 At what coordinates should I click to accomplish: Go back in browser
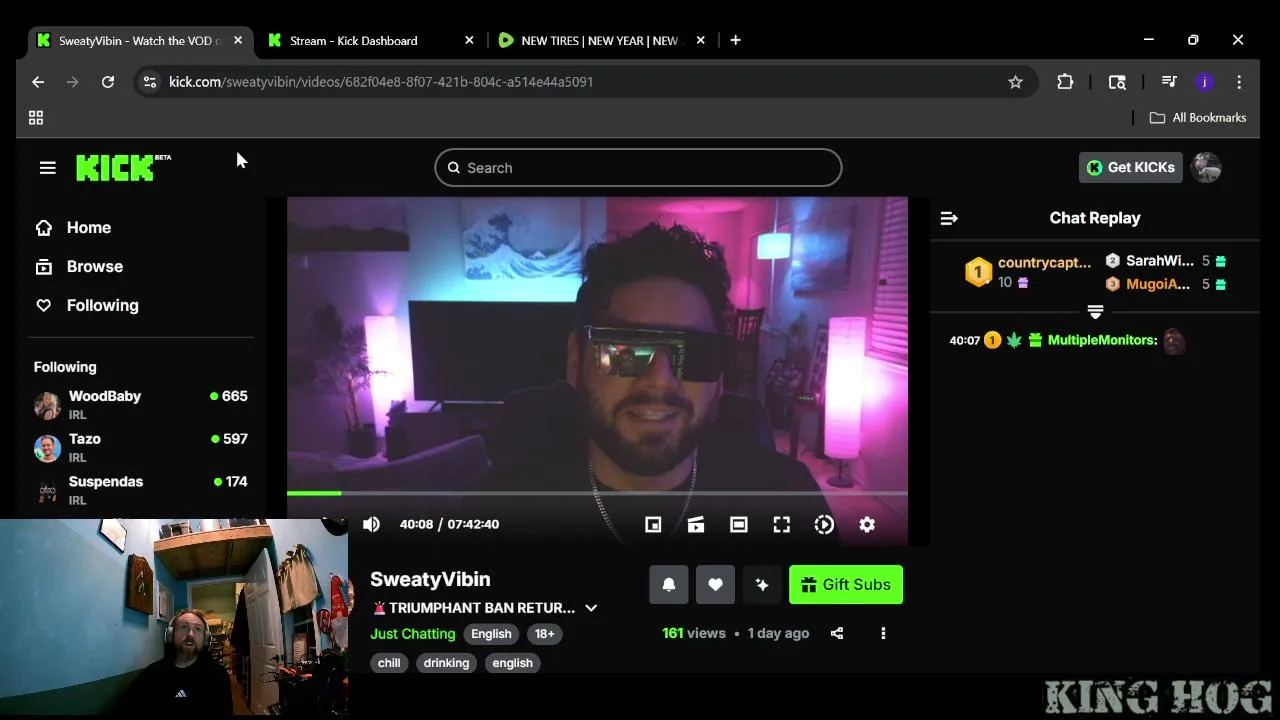tap(37, 82)
